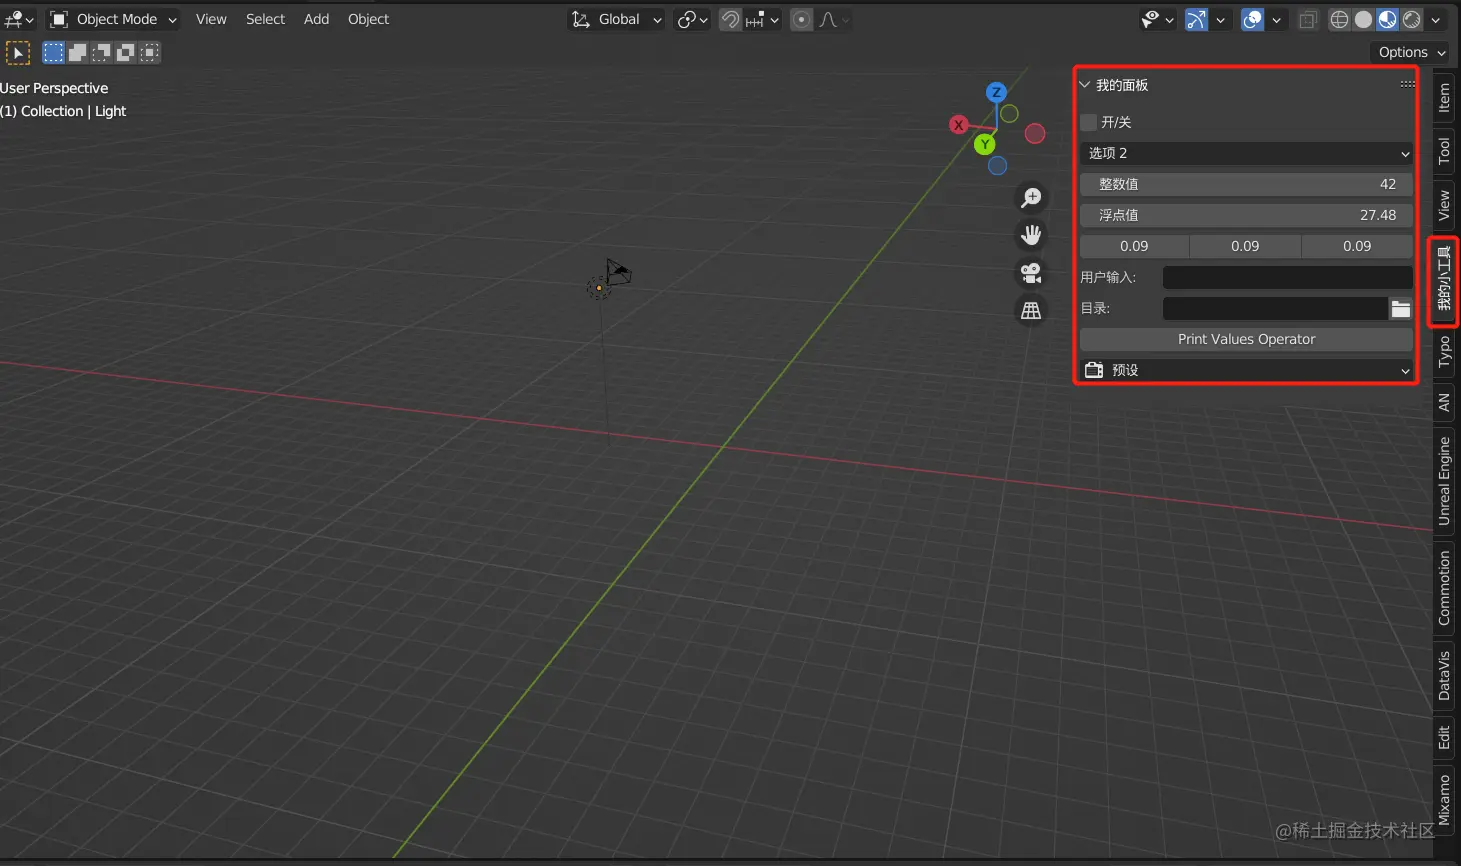Click the Select Box tweak tool icon
Viewport: 1461px width, 866px height.
tap(18, 53)
